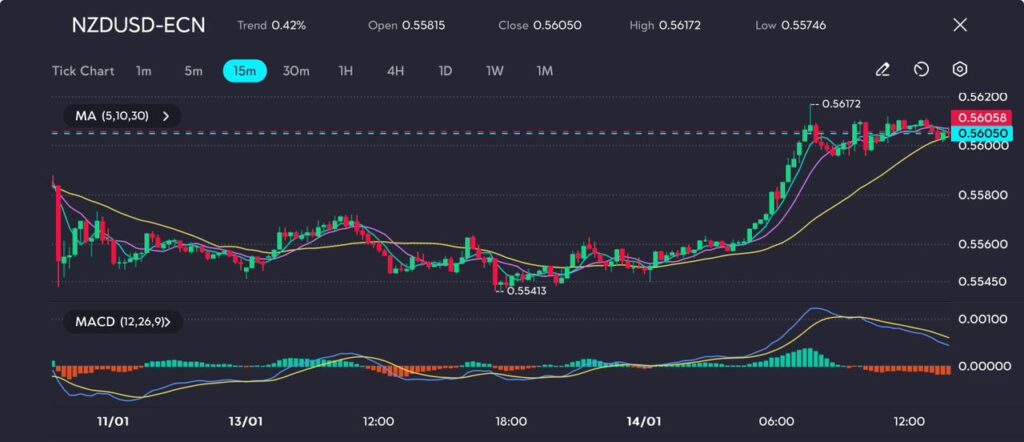Click the reset chart clock icon

pyautogui.click(x=921, y=70)
